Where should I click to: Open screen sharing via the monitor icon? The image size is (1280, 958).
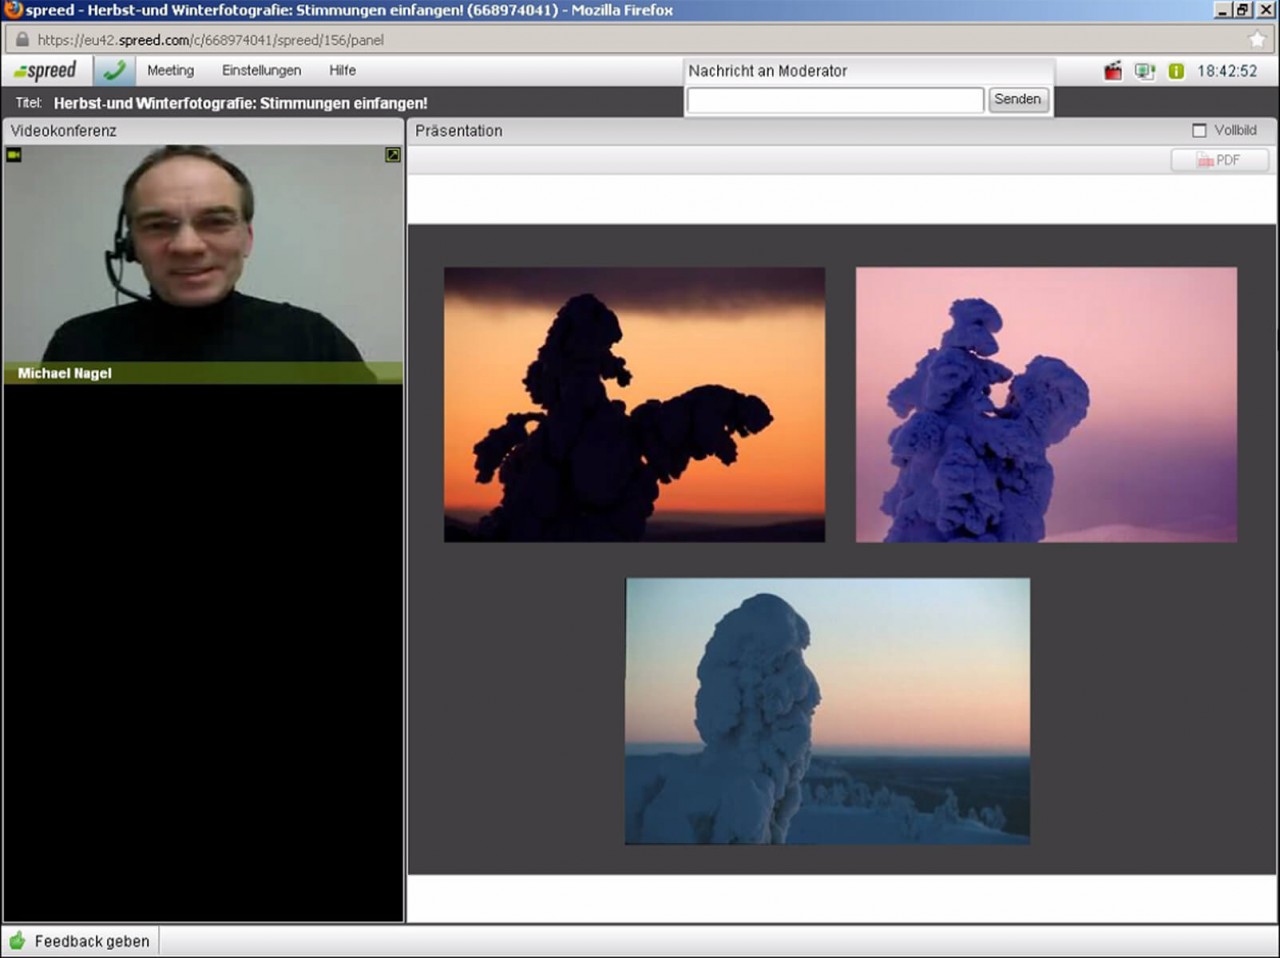(1143, 71)
